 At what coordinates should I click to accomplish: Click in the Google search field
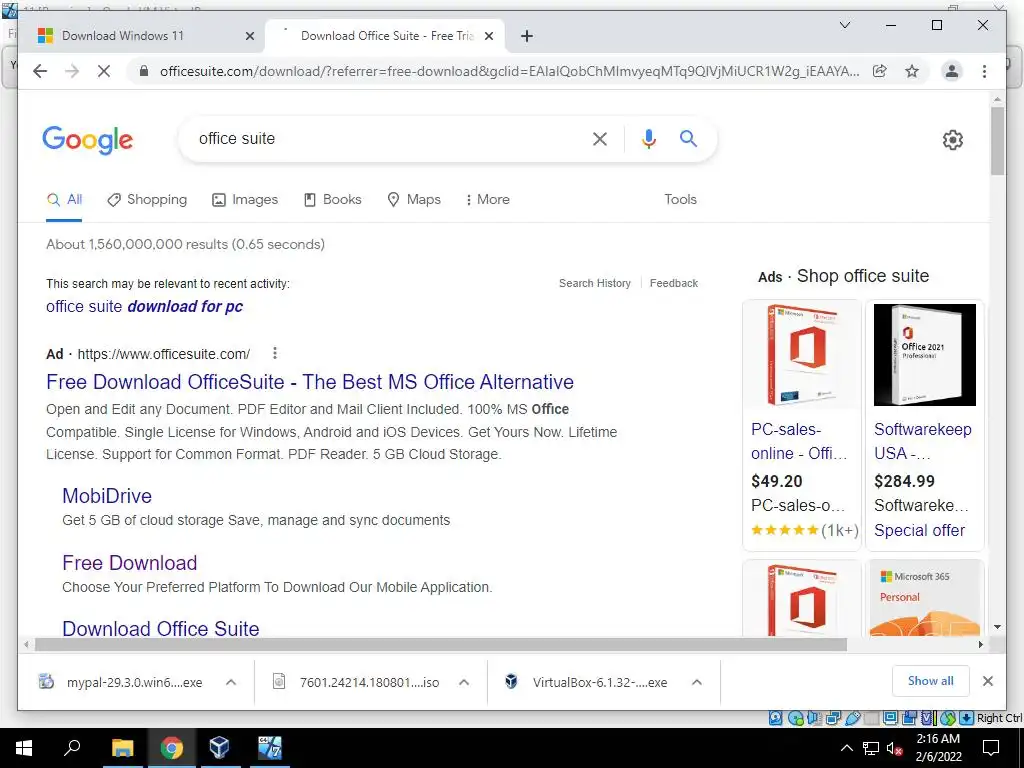click(385, 138)
